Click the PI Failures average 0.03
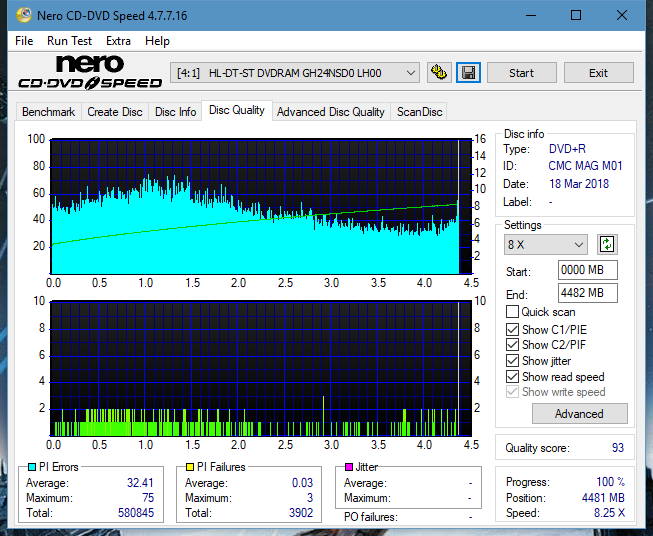Viewport: 653px width, 536px height. click(302, 483)
